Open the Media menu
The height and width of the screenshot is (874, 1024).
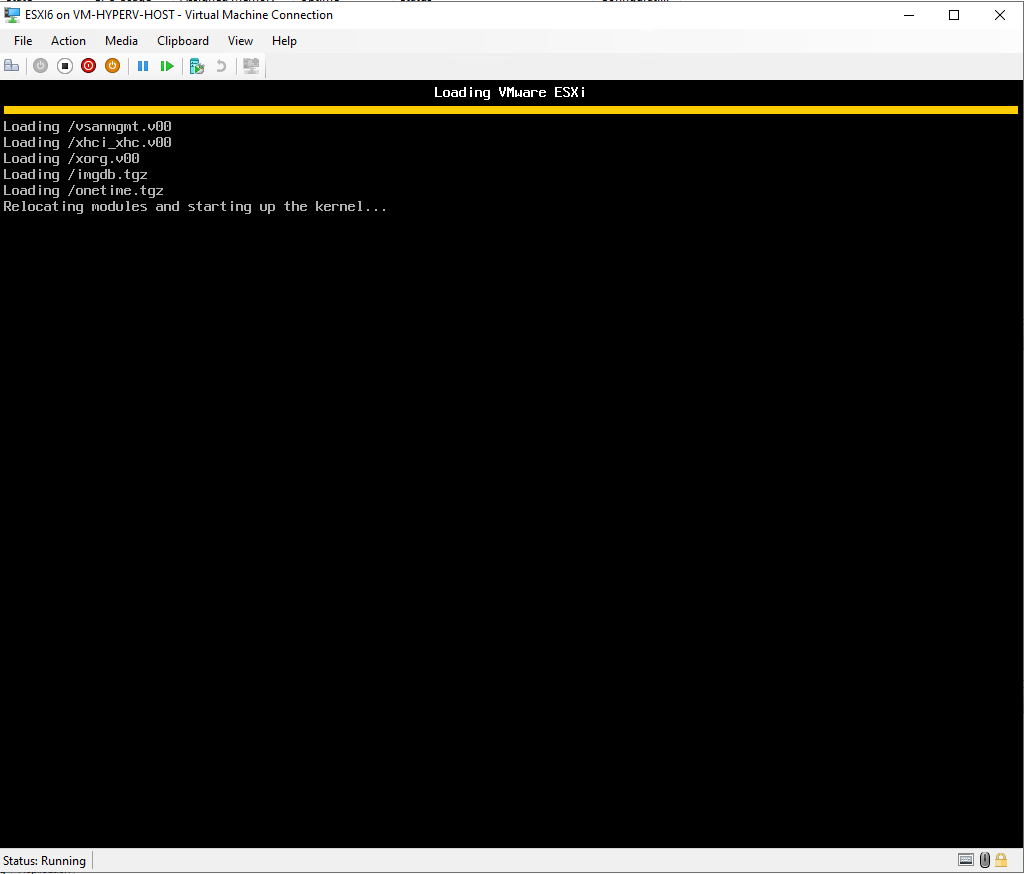pyautogui.click(x=121, y=40)
